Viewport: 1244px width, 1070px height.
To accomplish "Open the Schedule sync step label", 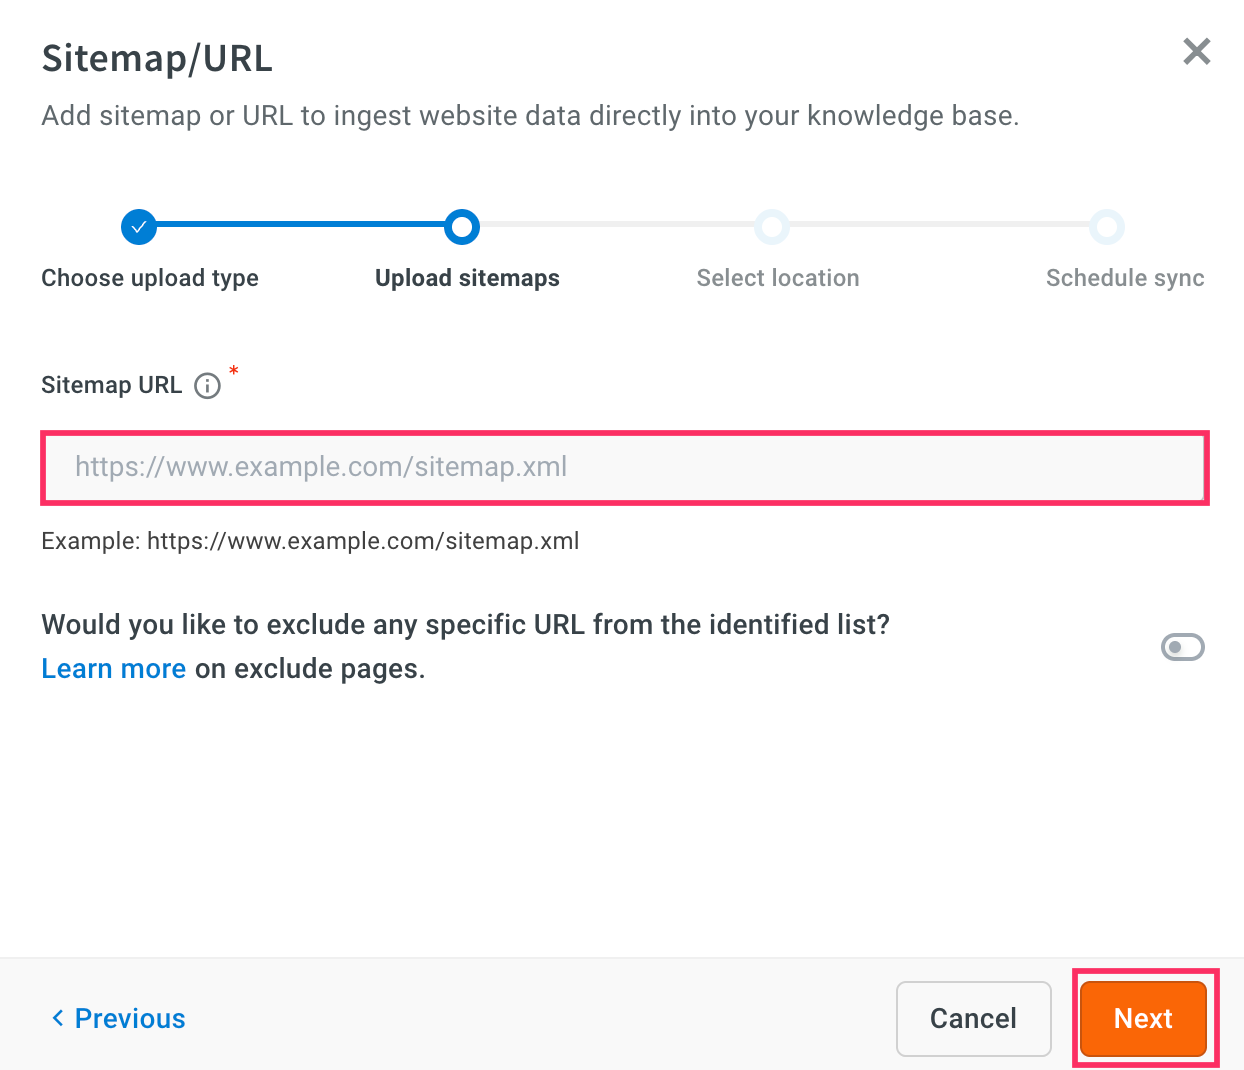I will click(x=1125, y=278).
